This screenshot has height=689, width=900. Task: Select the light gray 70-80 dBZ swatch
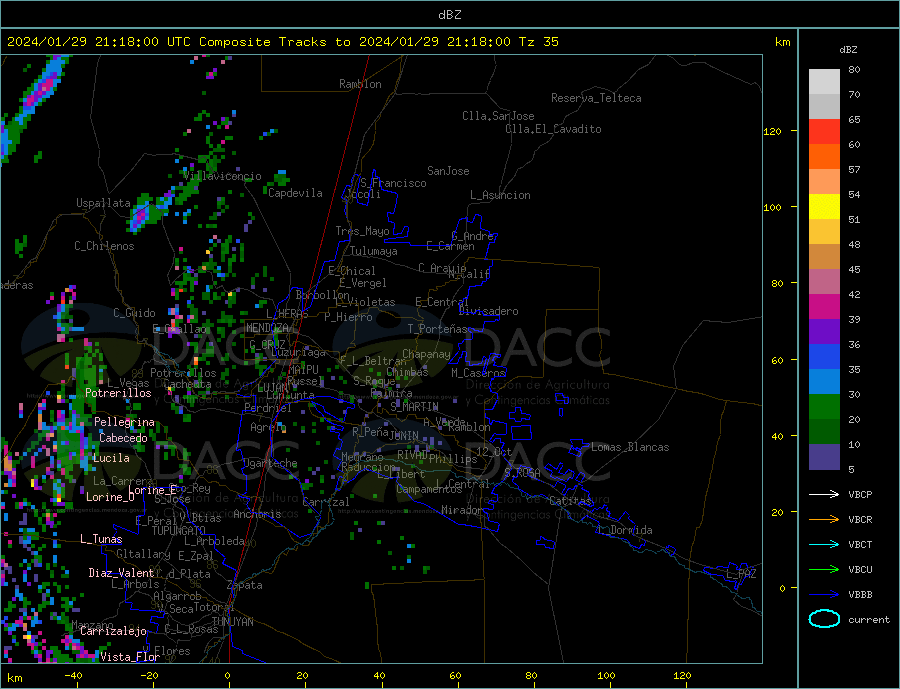[824, 82]
